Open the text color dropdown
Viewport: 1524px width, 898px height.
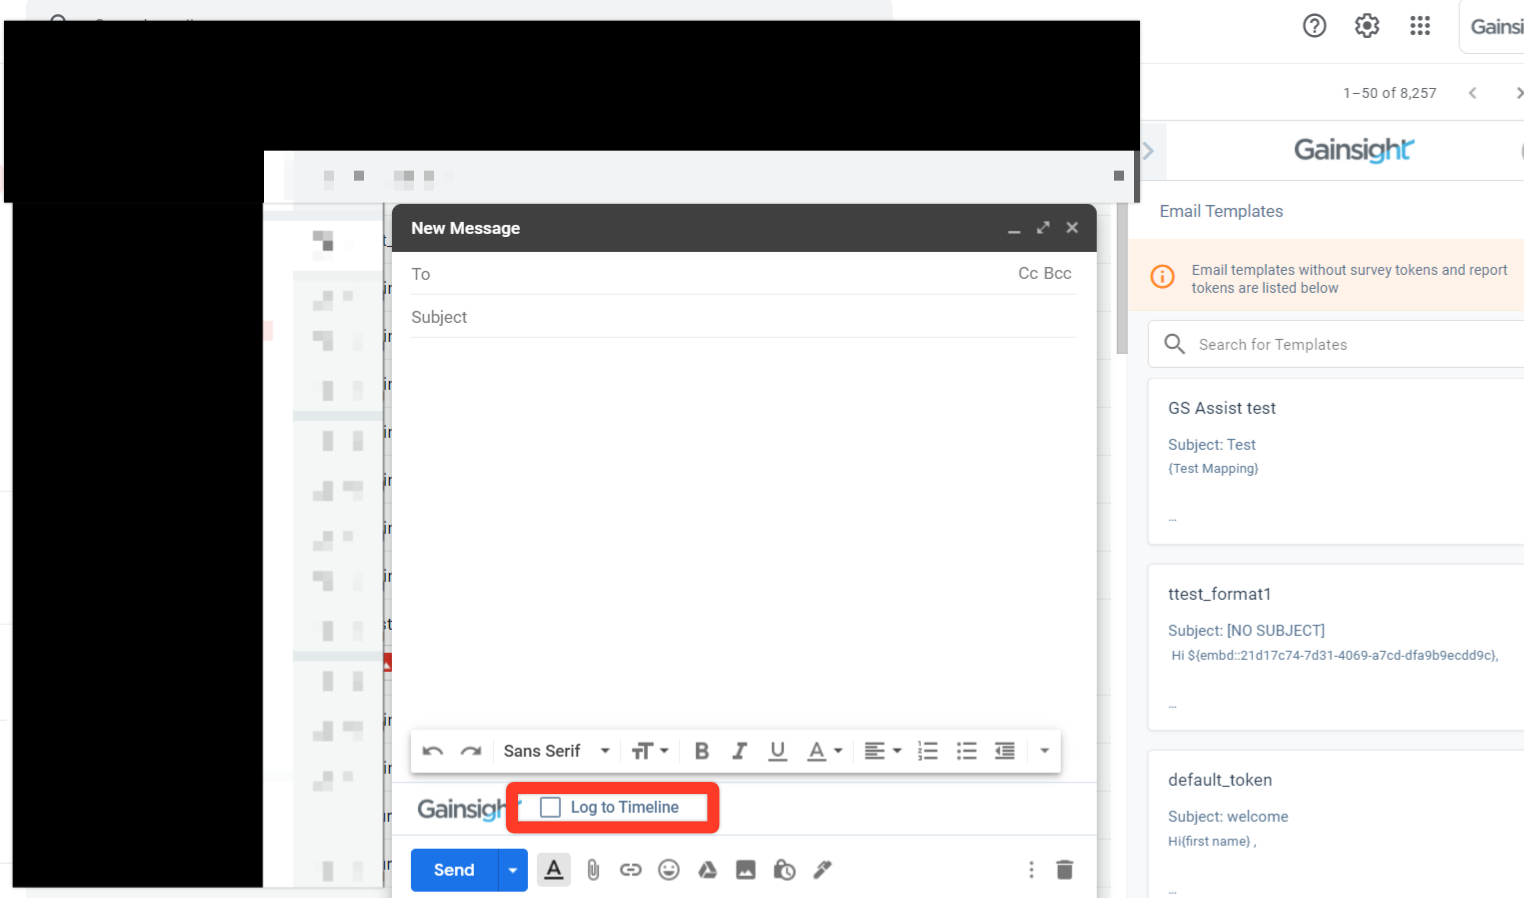click(x=824, y=751)
